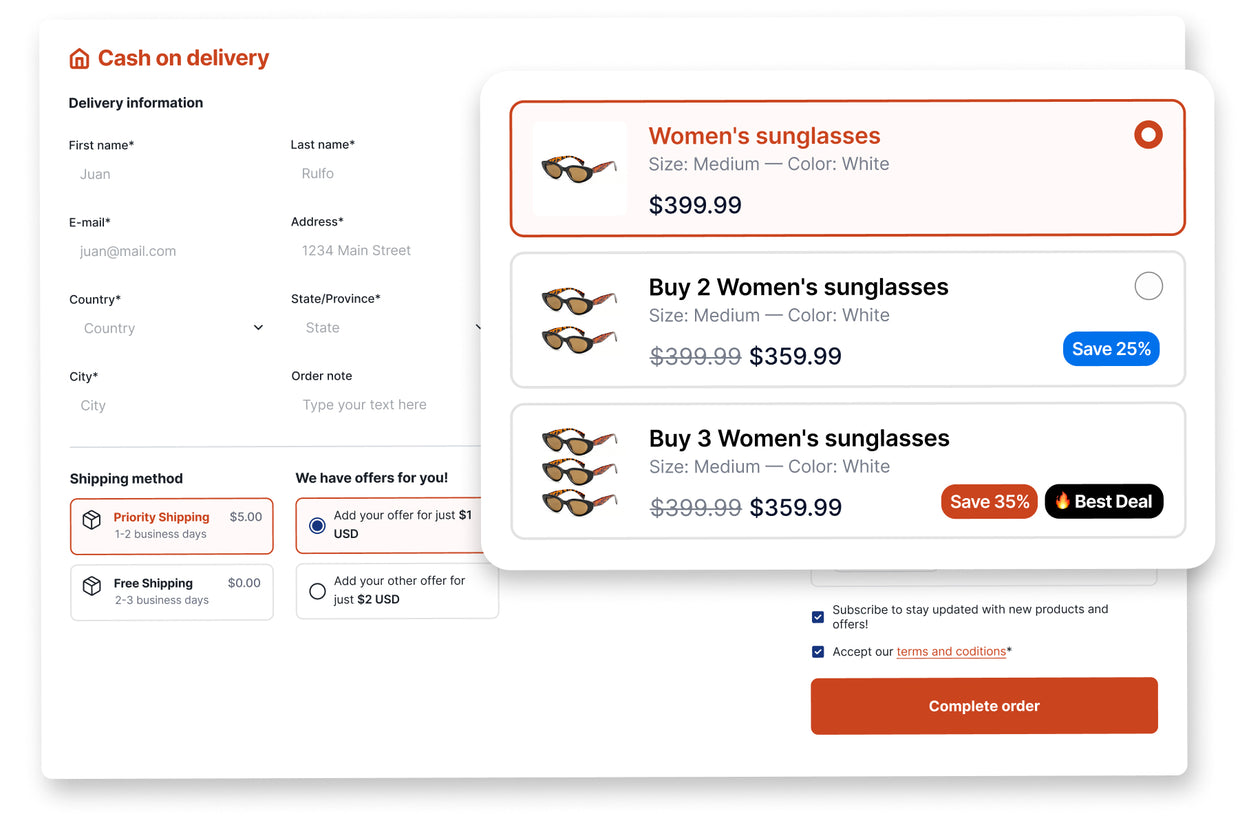Click the Save 35% badge
The height and width of the screenshot is (838, 1240).
tap(989, 502)
